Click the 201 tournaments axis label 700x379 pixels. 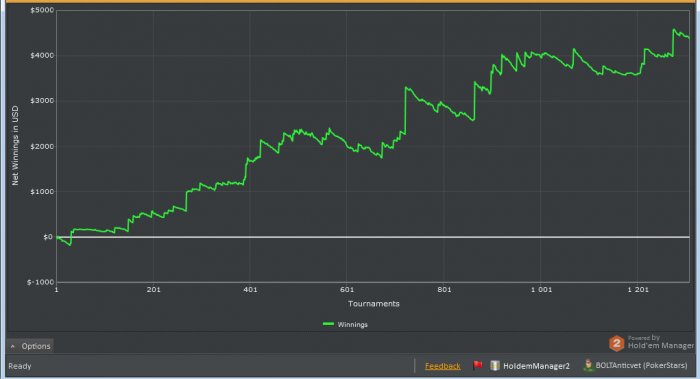tap(154, 290)
